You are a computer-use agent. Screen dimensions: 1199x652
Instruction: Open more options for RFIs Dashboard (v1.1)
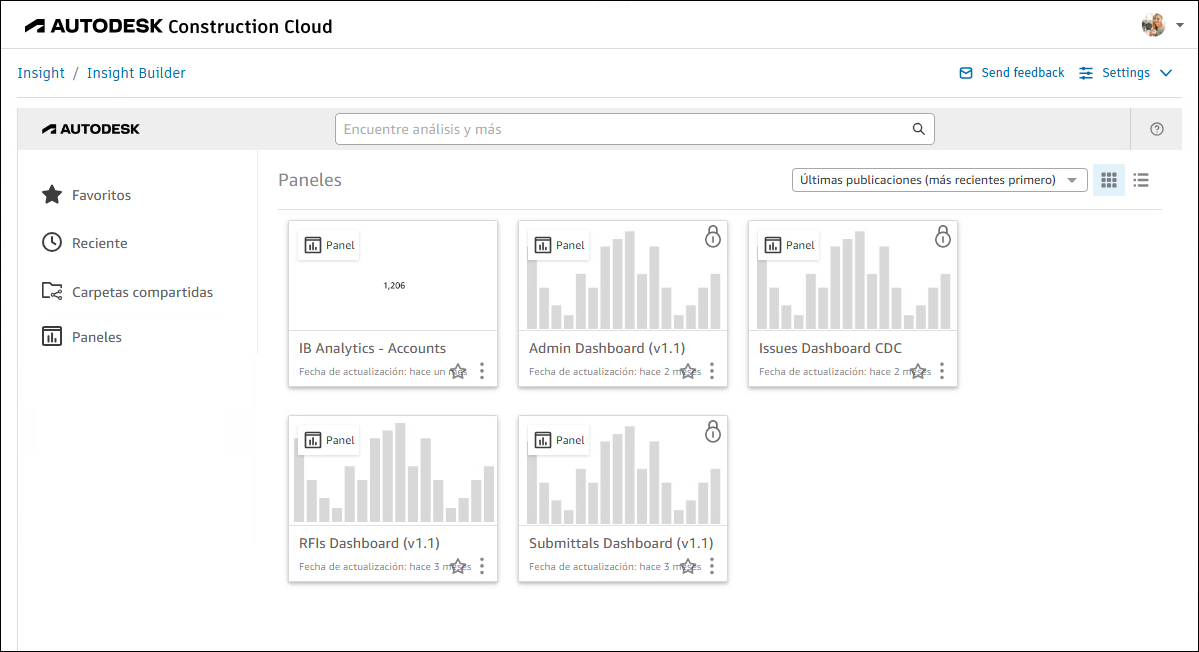(x=482, y=566)
